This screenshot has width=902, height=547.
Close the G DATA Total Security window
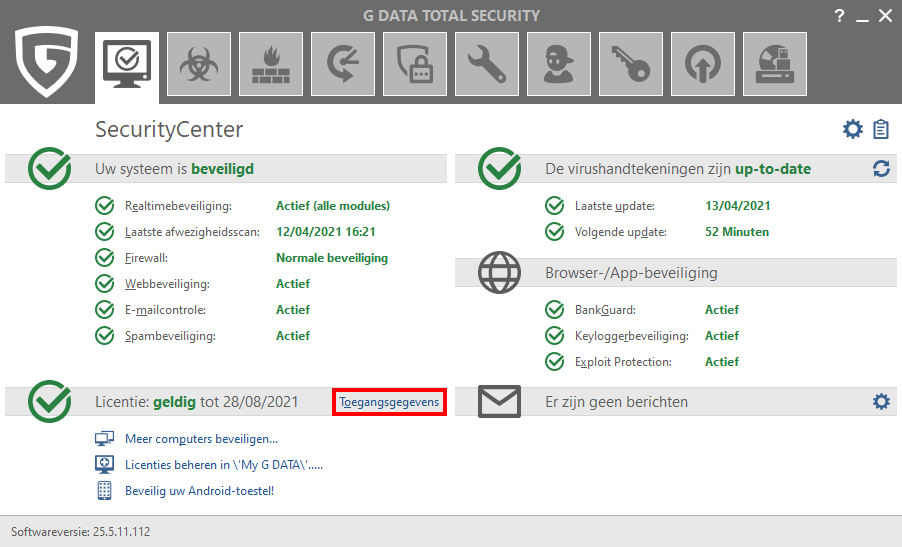[885, 16]
